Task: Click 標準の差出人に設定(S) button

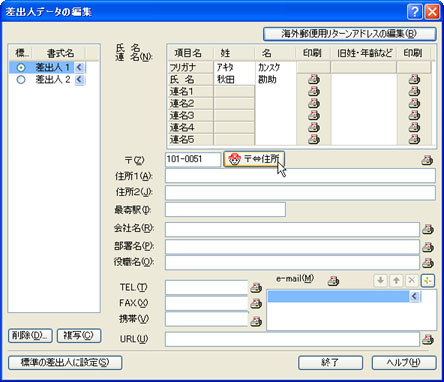Action: [x=65, y=363]
